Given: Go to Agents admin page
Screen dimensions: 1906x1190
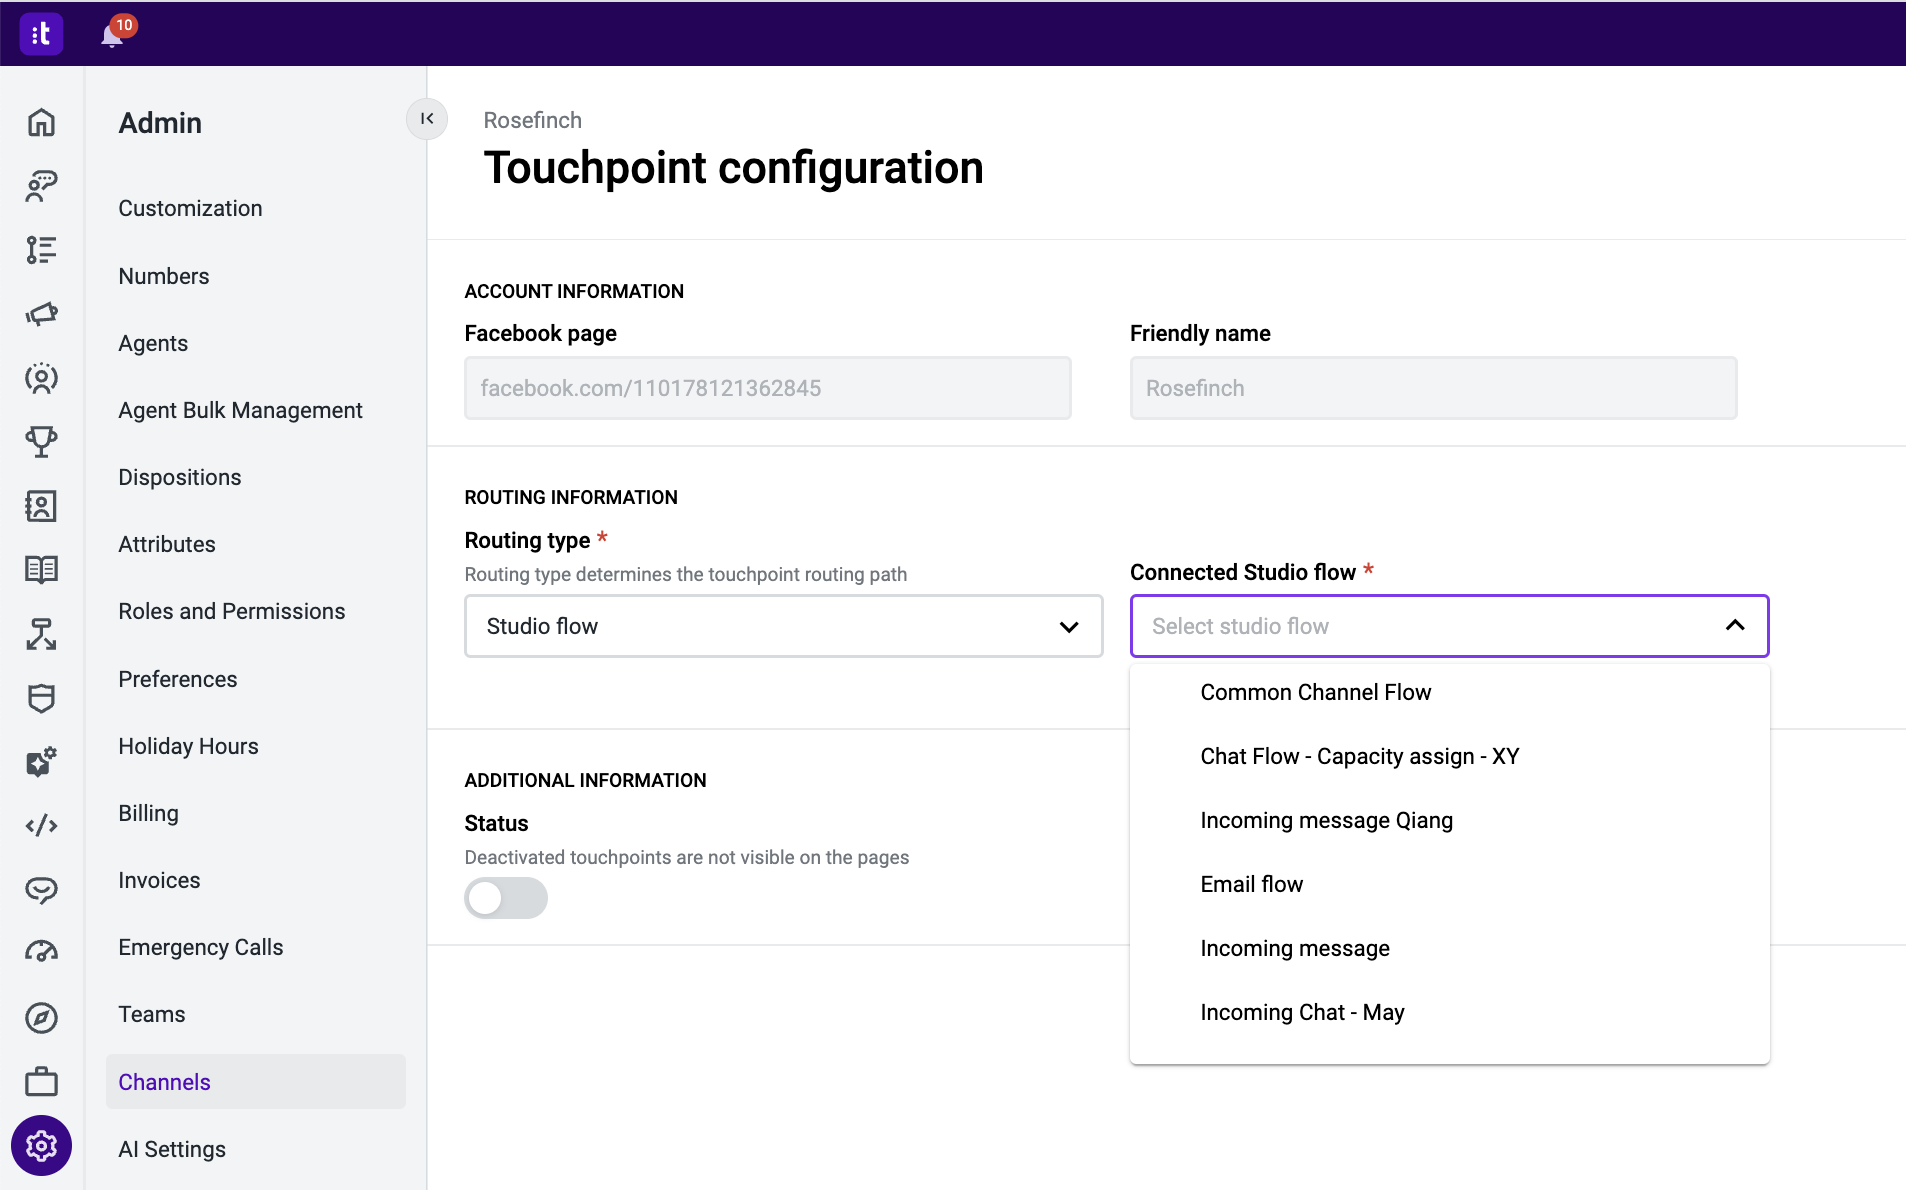Looking at the screenshot, I should (153, 343).
